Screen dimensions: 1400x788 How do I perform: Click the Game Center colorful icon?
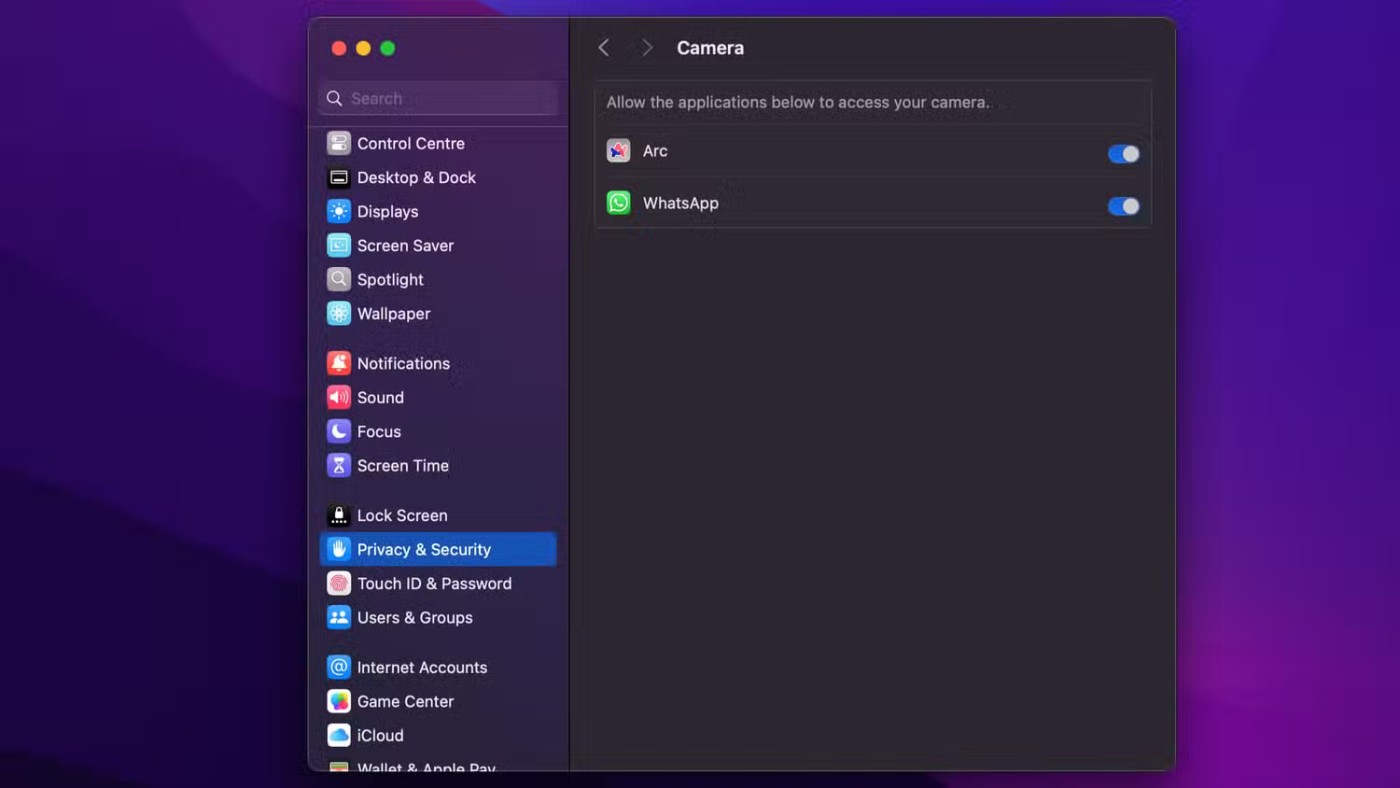pos(339,701)
